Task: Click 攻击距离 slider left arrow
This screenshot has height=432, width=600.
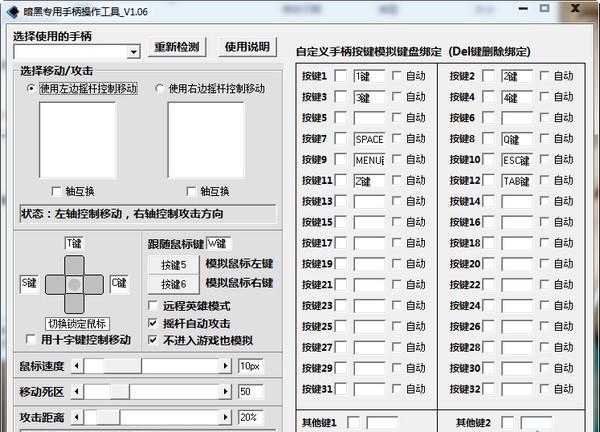Action: [77, 417]
